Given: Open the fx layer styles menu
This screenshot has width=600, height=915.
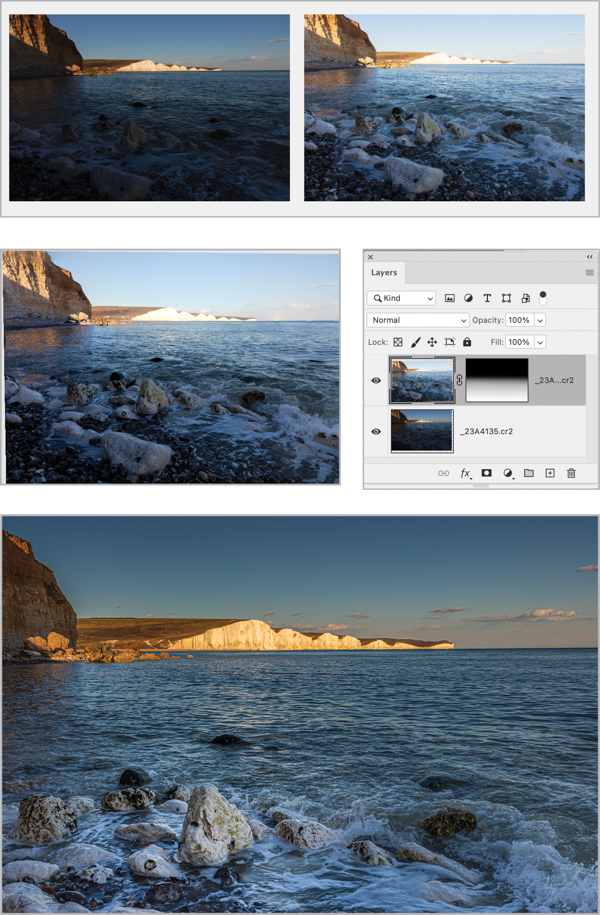Looking at the screenshot, I should [x=465, y=473].
